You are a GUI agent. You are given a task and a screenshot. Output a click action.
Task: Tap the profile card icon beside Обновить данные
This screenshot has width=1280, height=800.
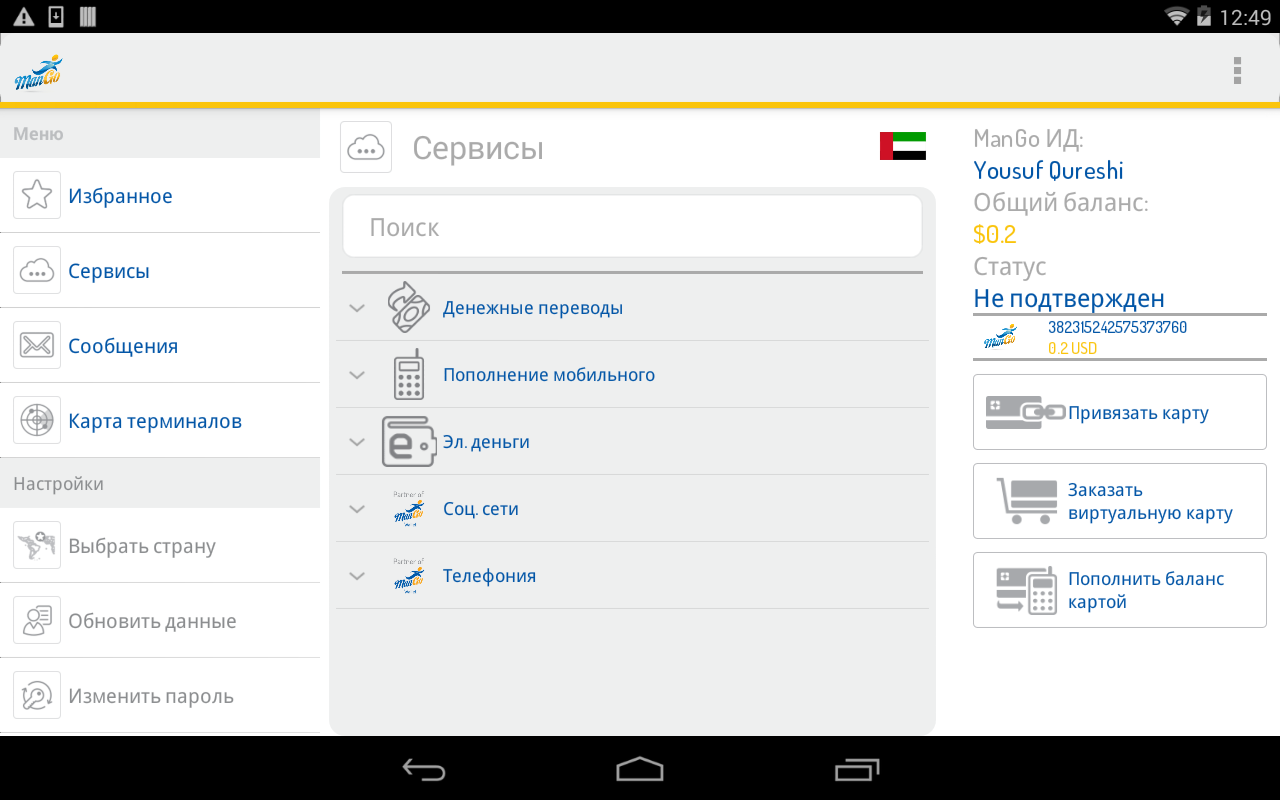37,620
